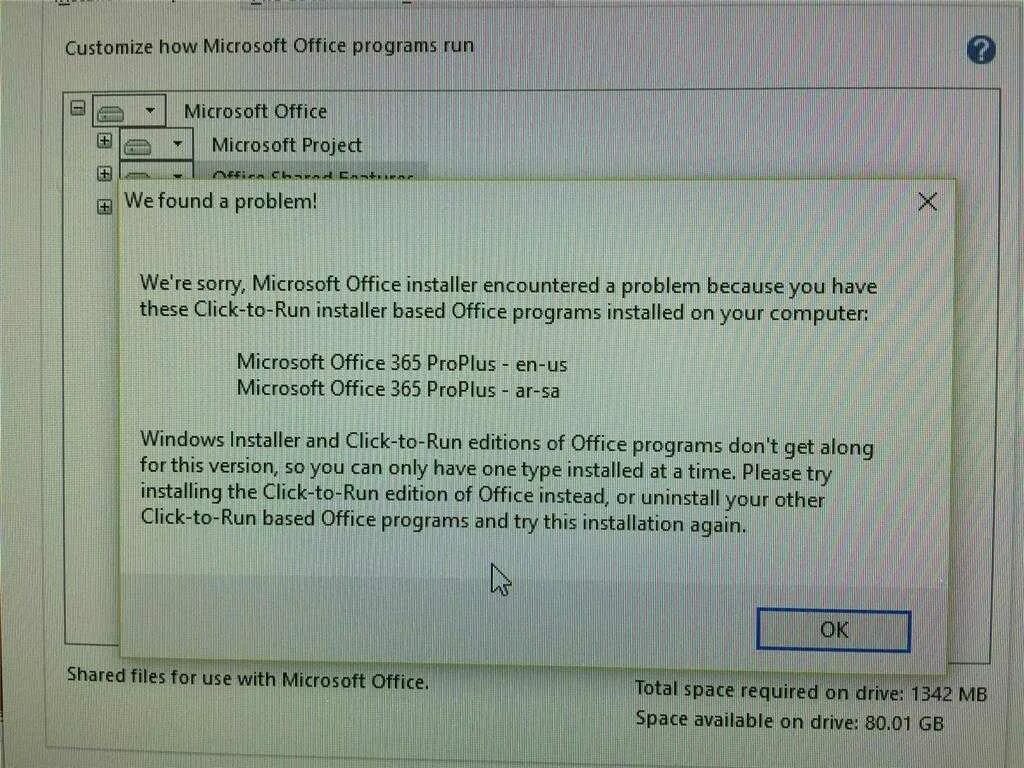This screenshot has height=768, width=1024.
Task: Click the blue help question mark icon
Action: click(980, 50)
